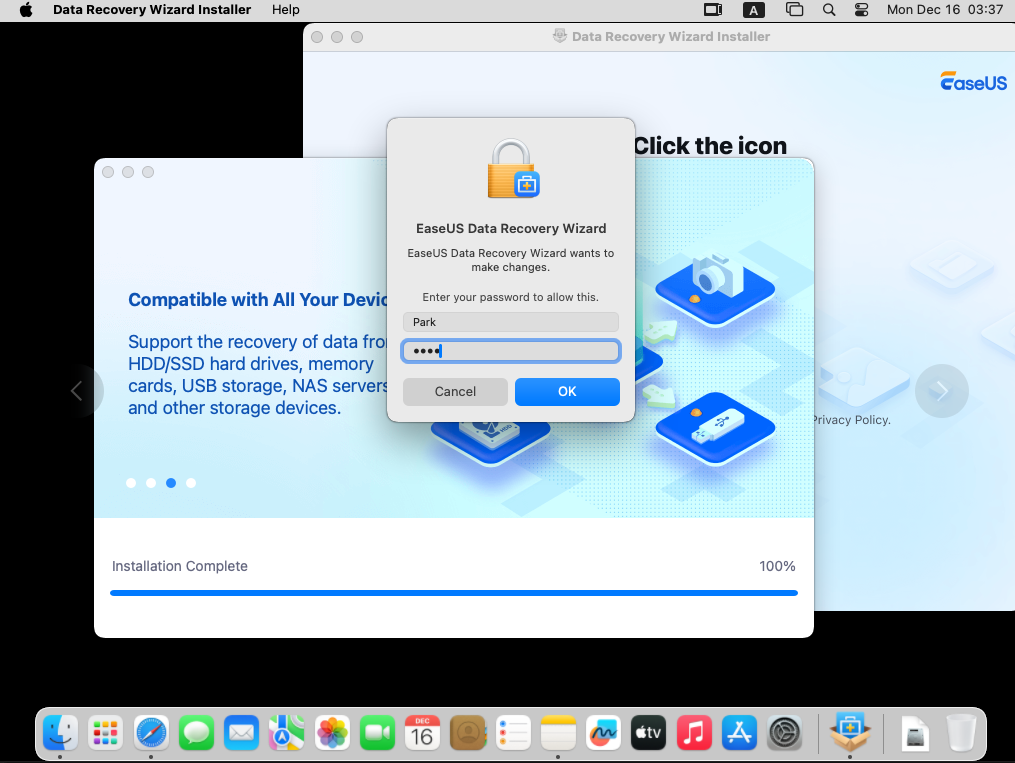
Task: Click the display mirroring menu bar icon
Action: [x=713, y=10]
